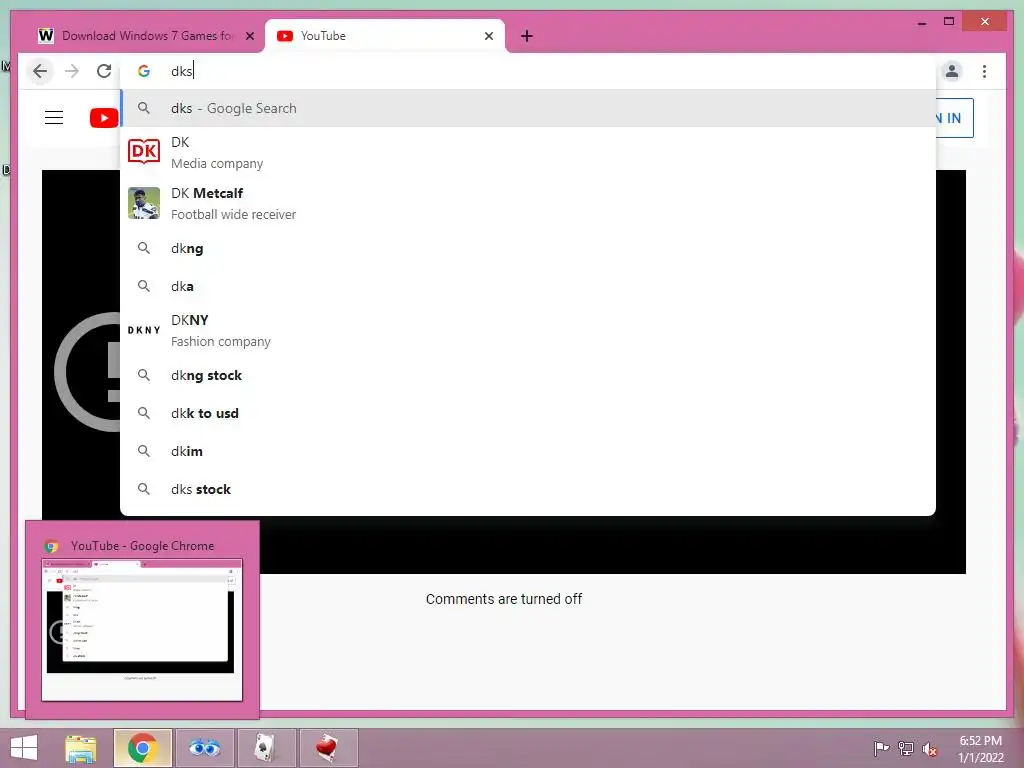Open File Explorer from the taskbar
This screenshot has height=768, width=1024.
pyautogui.click(x=81, y=748)
